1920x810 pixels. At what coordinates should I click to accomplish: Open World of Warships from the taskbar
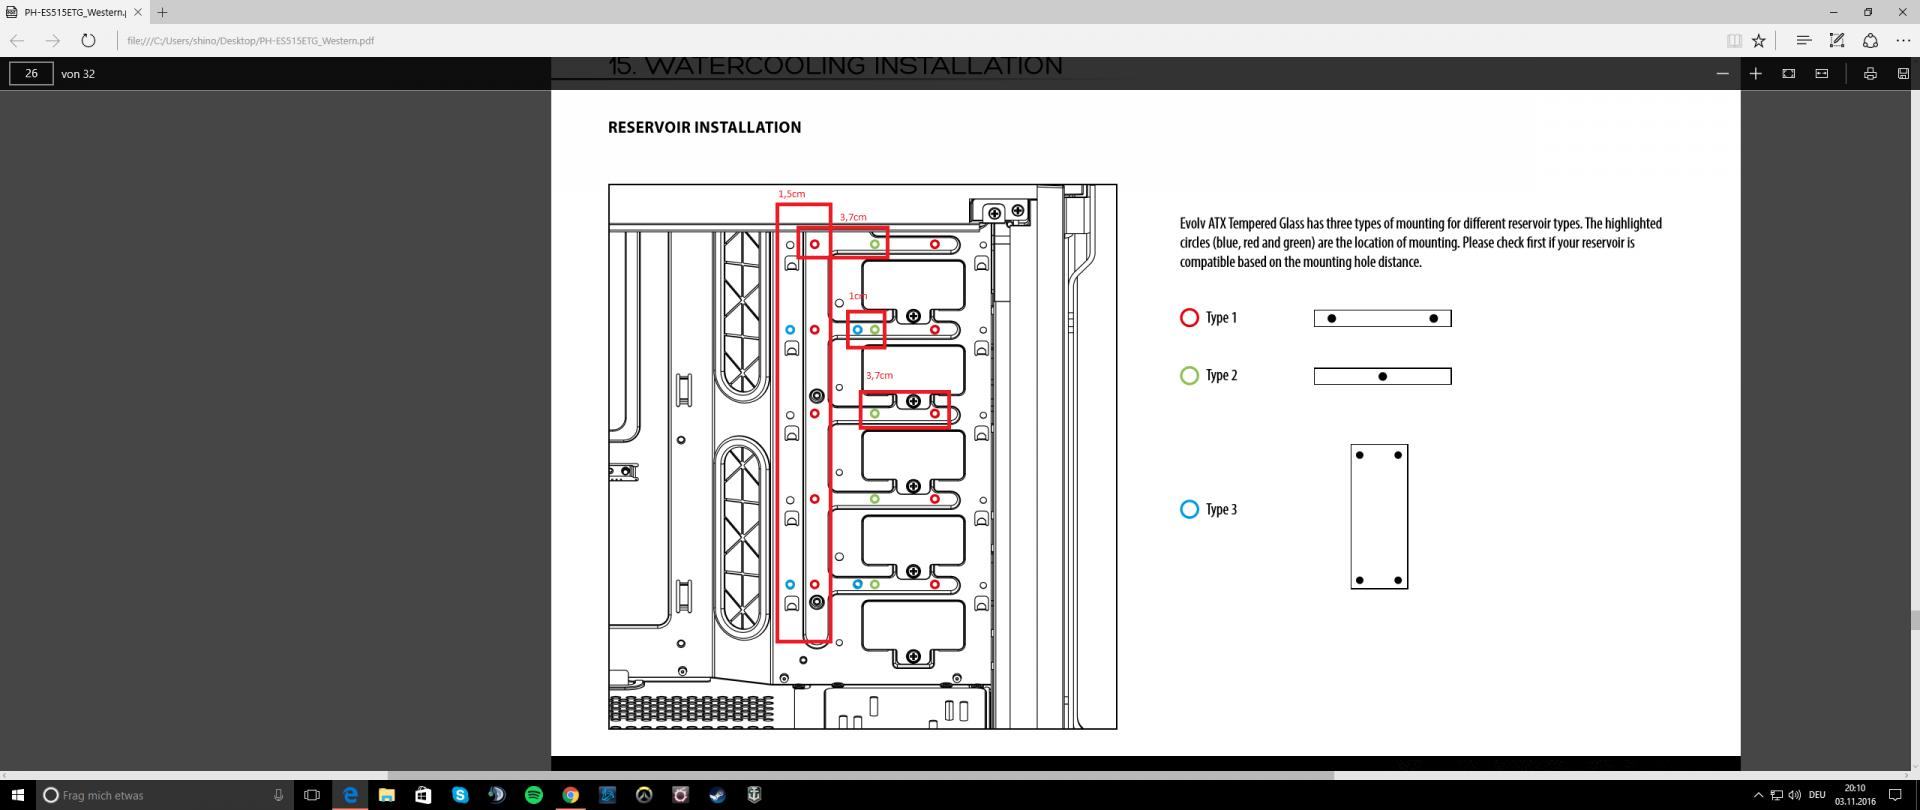[x=754, y=795]
